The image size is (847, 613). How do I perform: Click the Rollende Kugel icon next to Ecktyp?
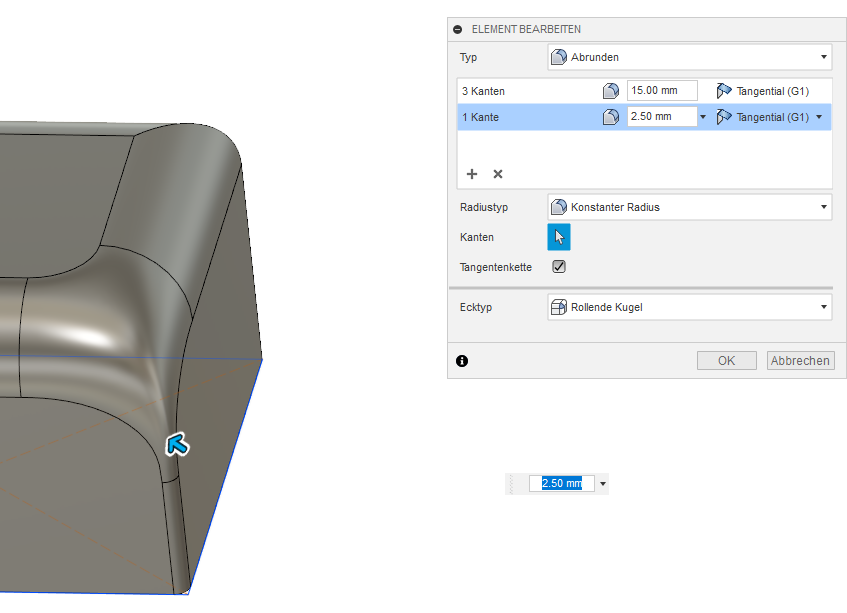pos(557,307)
